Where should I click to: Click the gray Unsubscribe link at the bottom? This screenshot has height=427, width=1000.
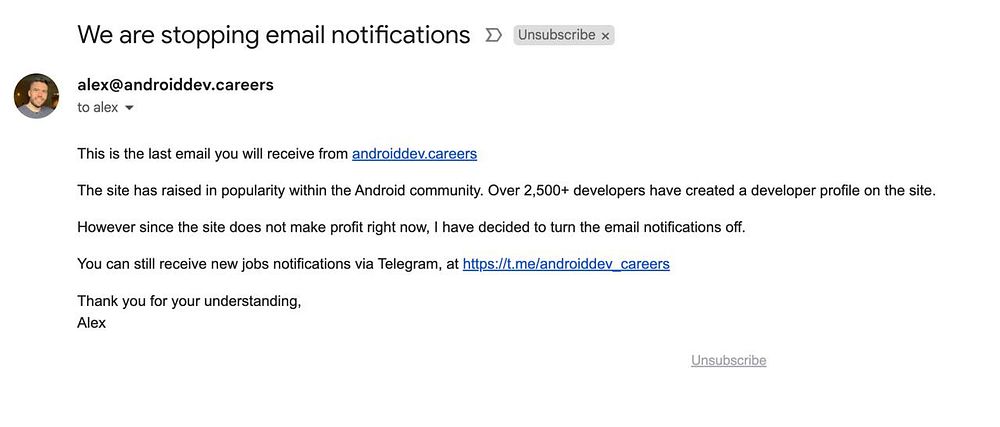coord(728,360)
